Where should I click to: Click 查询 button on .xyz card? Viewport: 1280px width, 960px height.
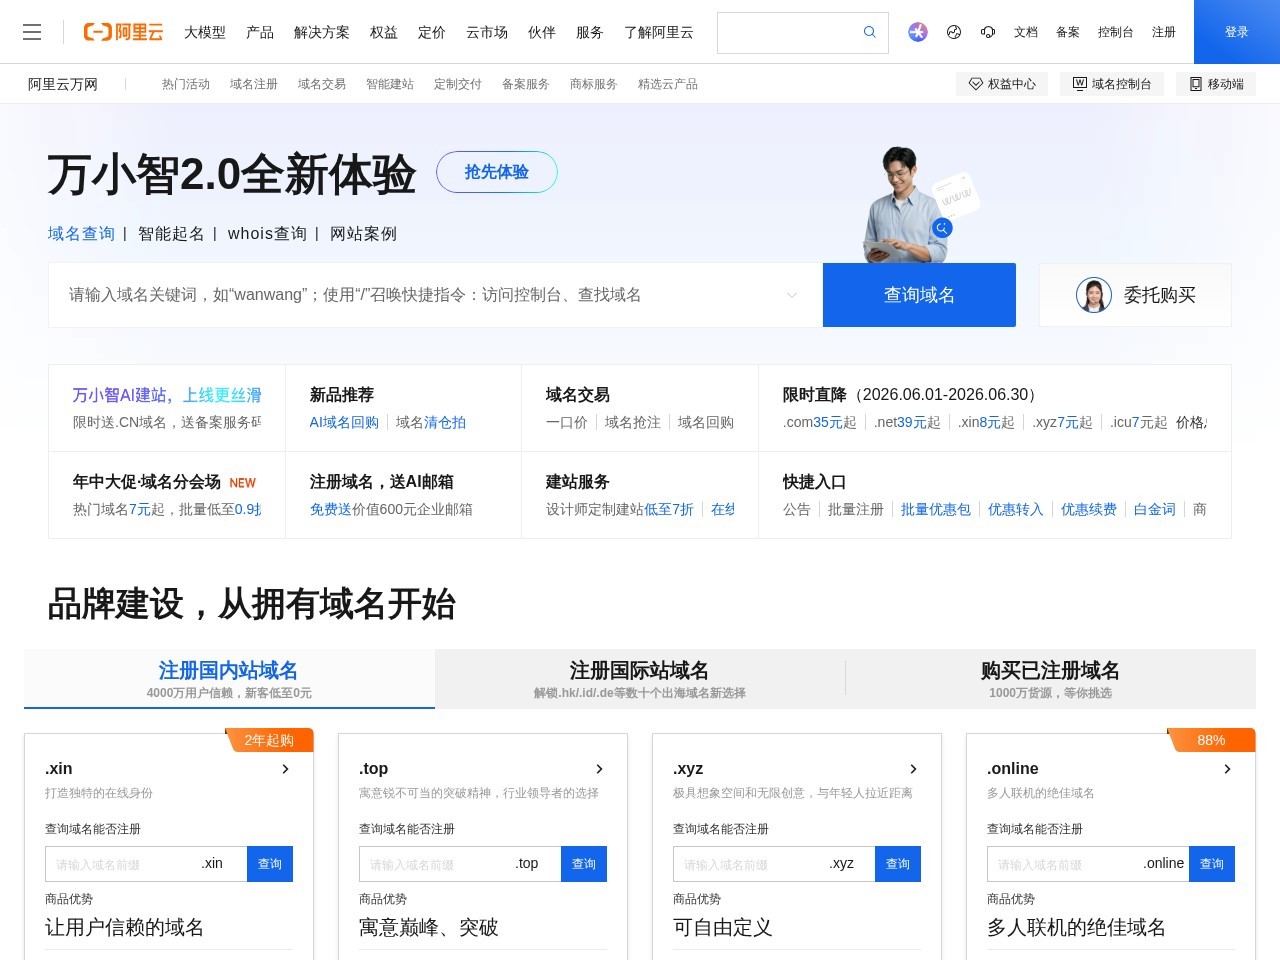tap(898, 864)
